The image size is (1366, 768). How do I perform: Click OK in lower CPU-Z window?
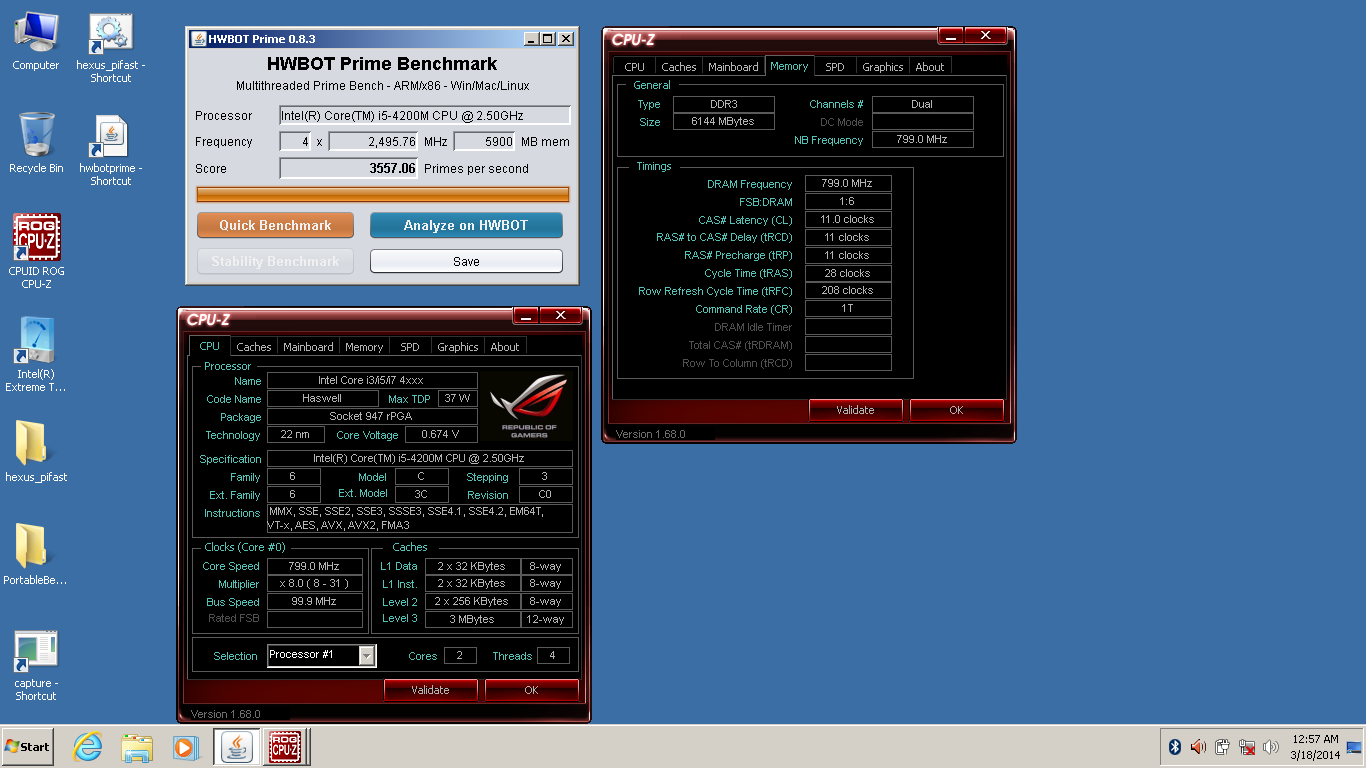click(x=531, y=690)
